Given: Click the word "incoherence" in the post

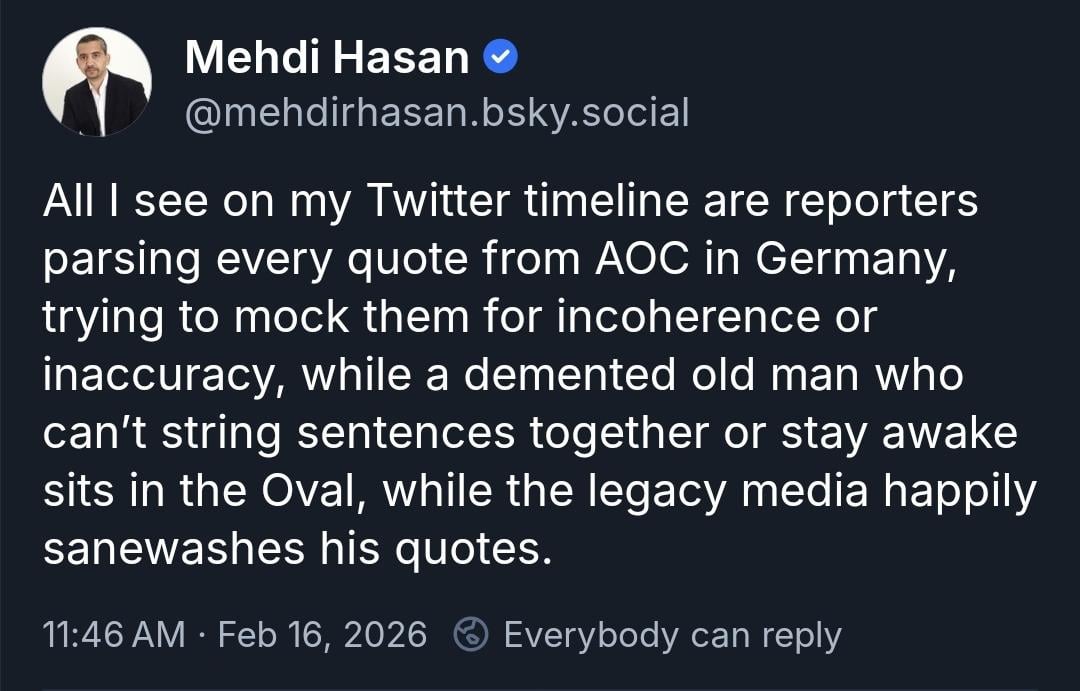Looking at the screenshot, I should [715, 318].
